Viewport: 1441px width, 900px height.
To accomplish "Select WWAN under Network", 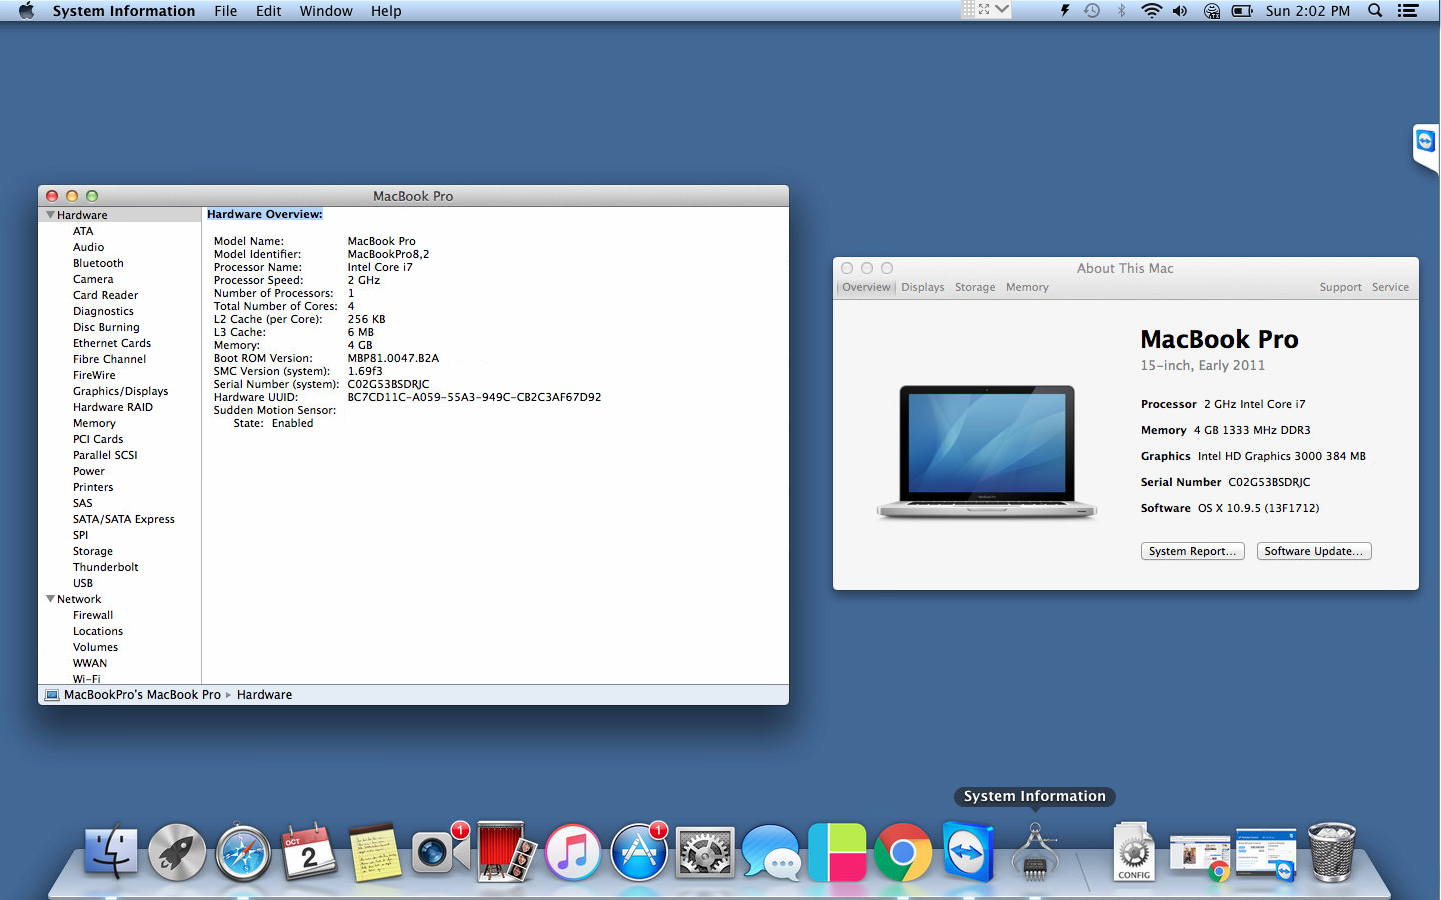I will click(x=89, y=663).
